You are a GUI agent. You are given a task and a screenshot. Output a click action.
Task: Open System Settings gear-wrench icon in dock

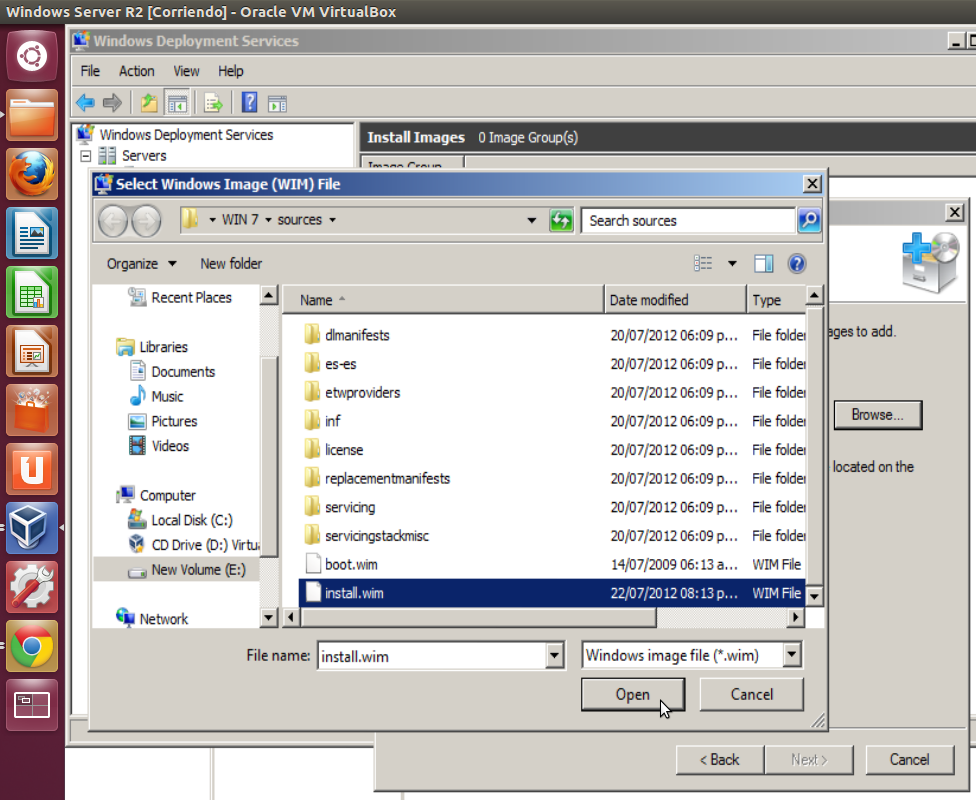pos(32,587)
